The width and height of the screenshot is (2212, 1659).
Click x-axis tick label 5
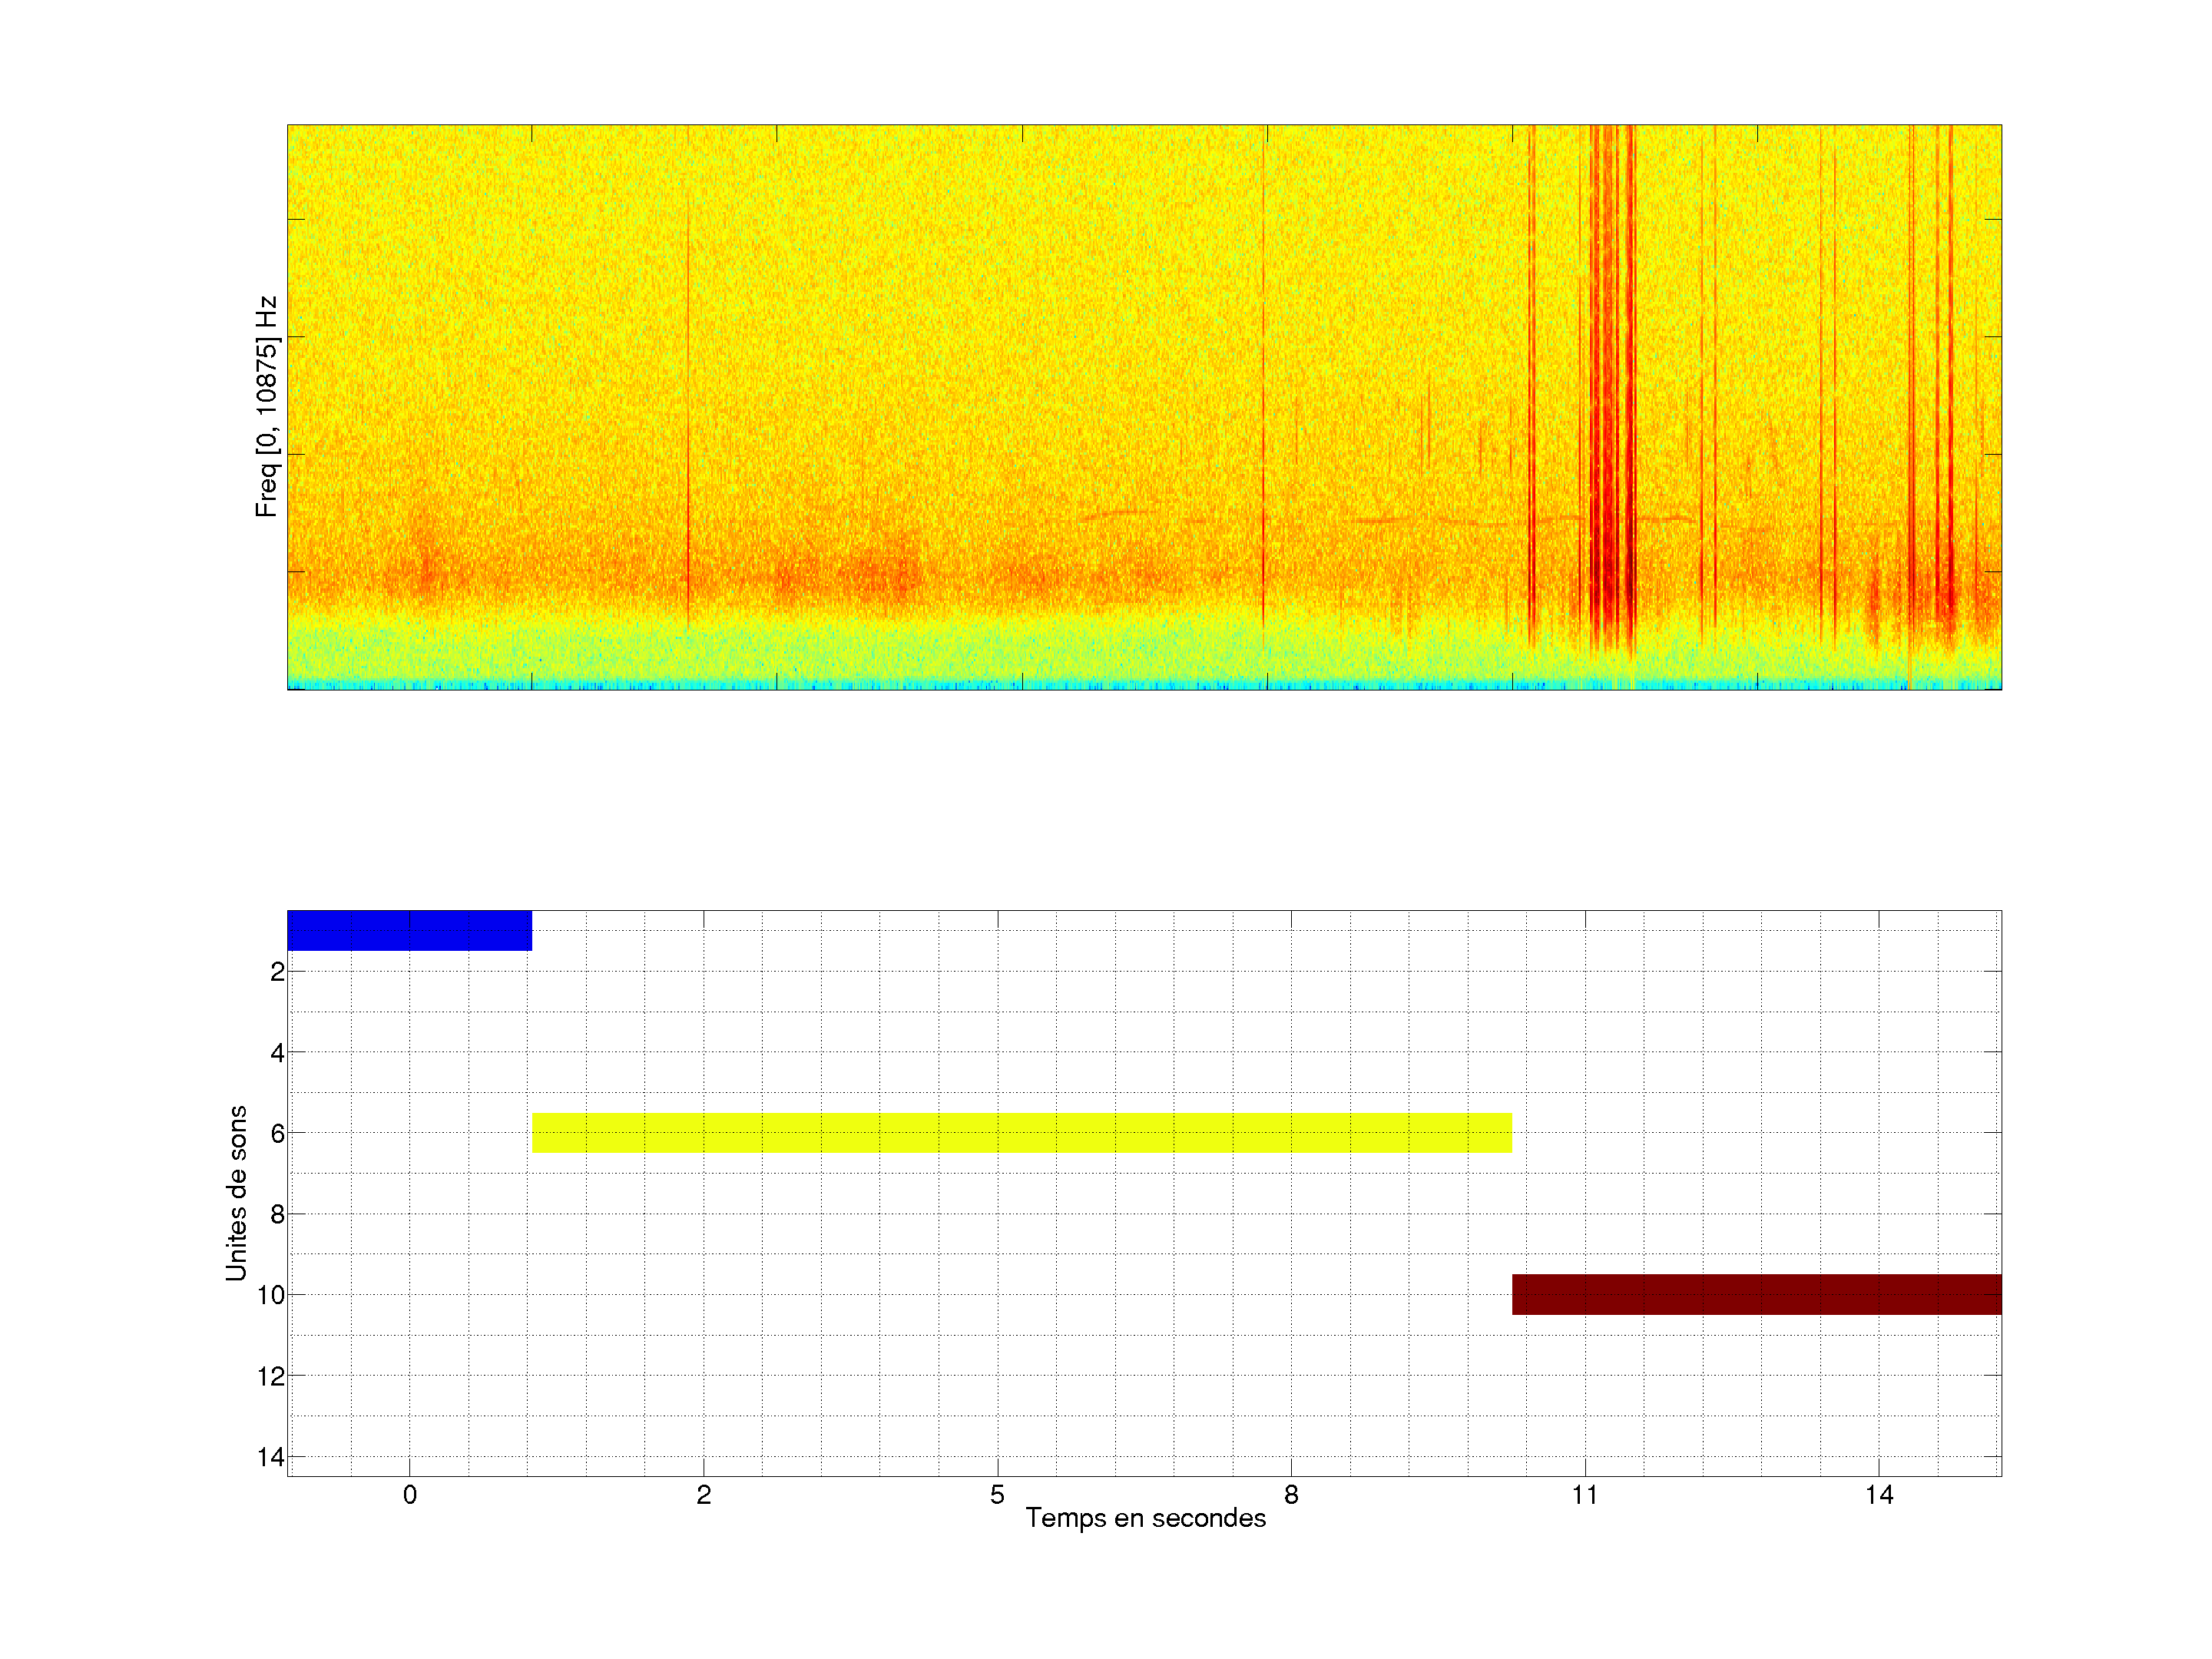point(997,1495)
